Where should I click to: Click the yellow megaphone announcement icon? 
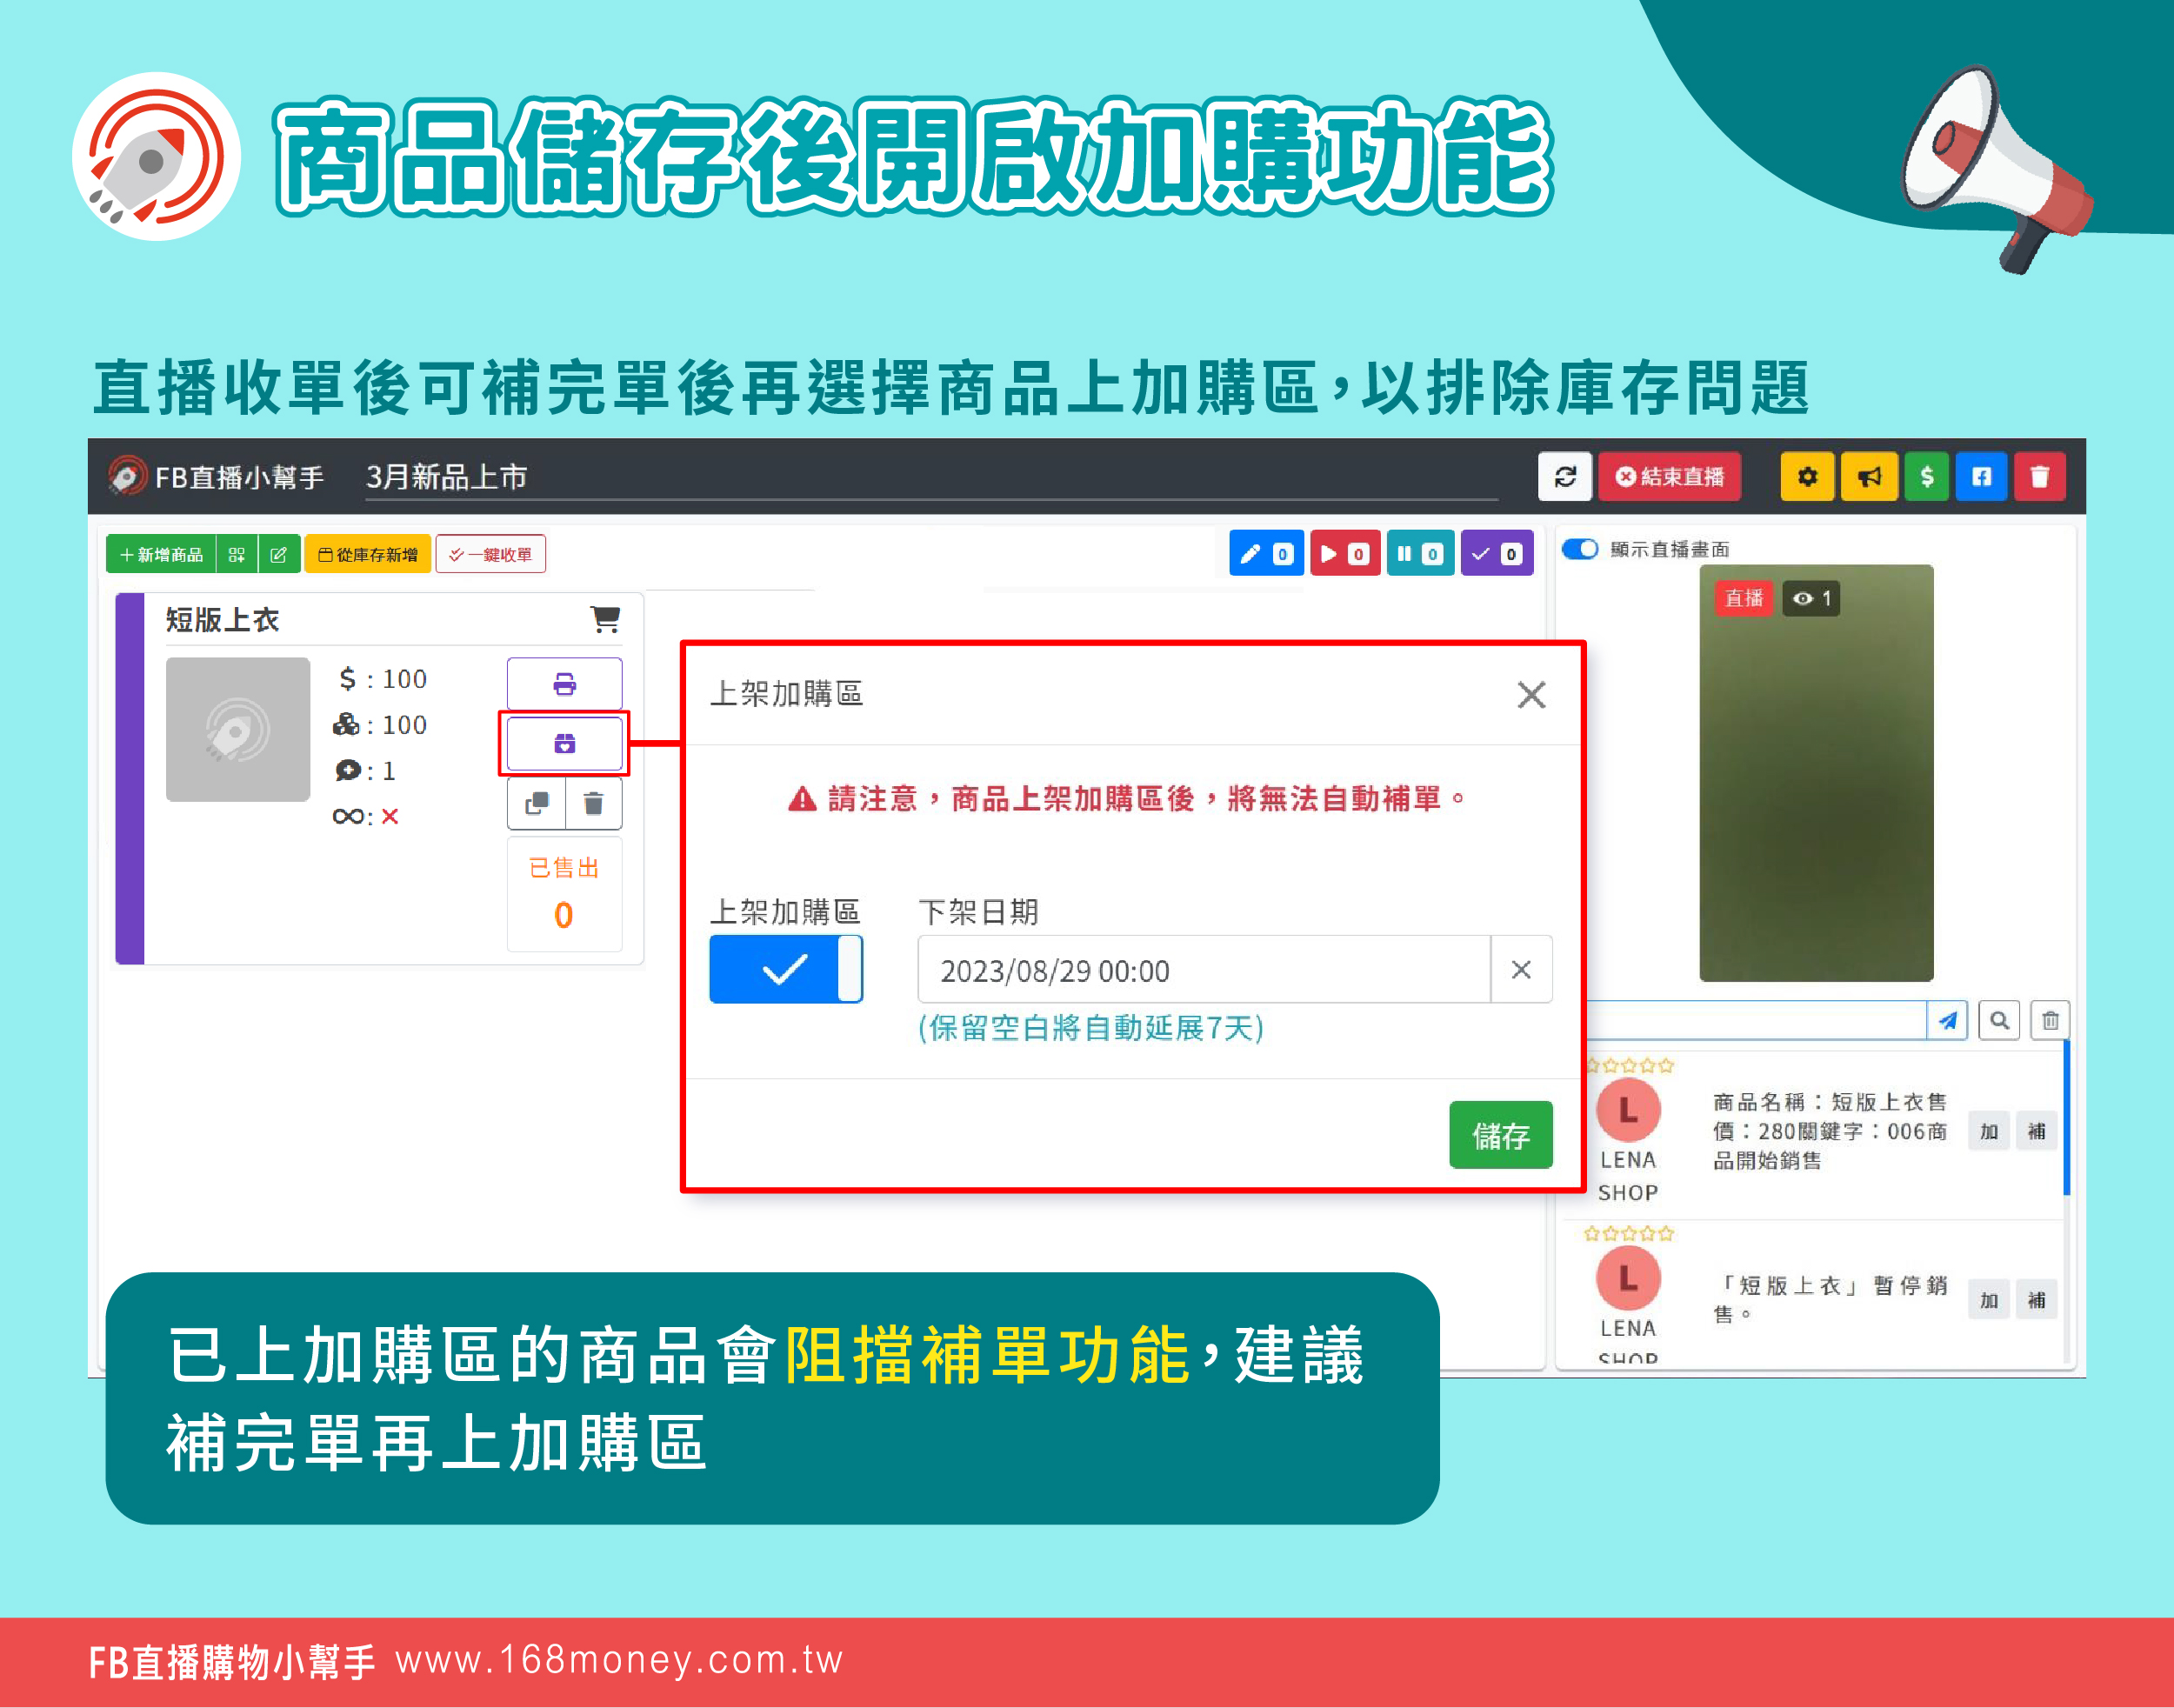1869,477
